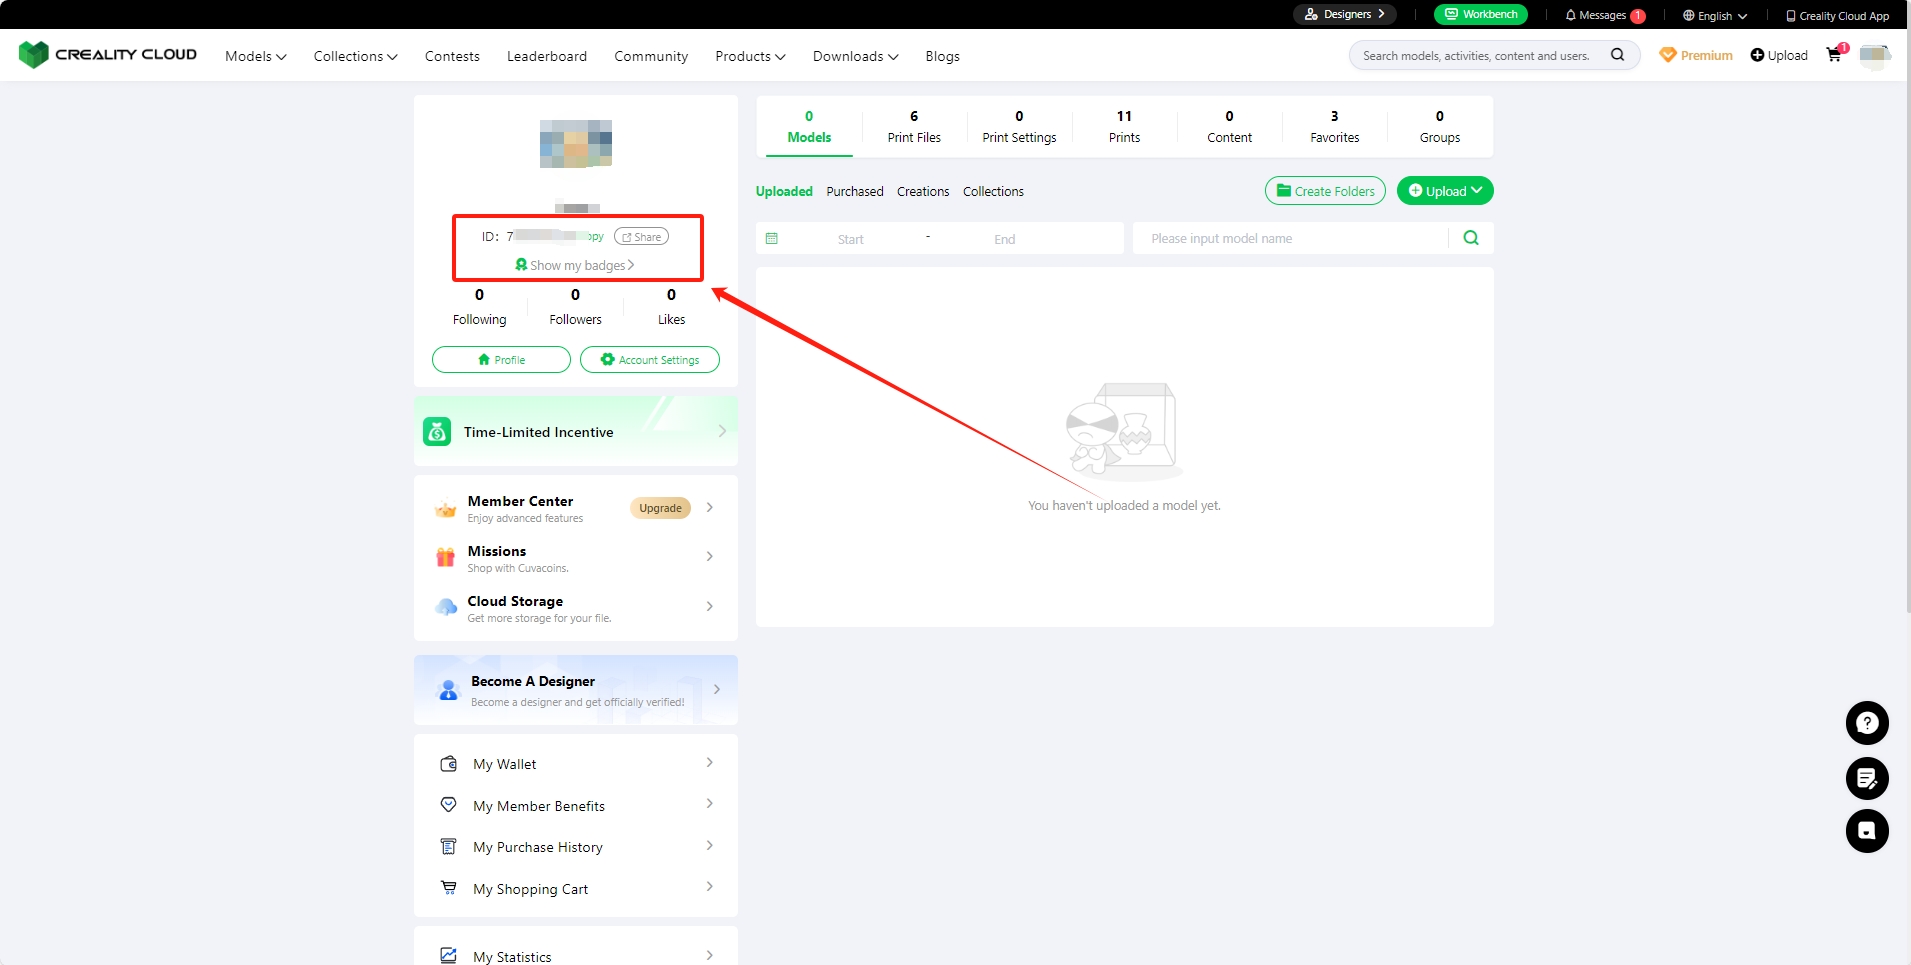Open Messages notification bell
The width and height of the screenshot is (1911, 965).
click(x=1601, y=15)
